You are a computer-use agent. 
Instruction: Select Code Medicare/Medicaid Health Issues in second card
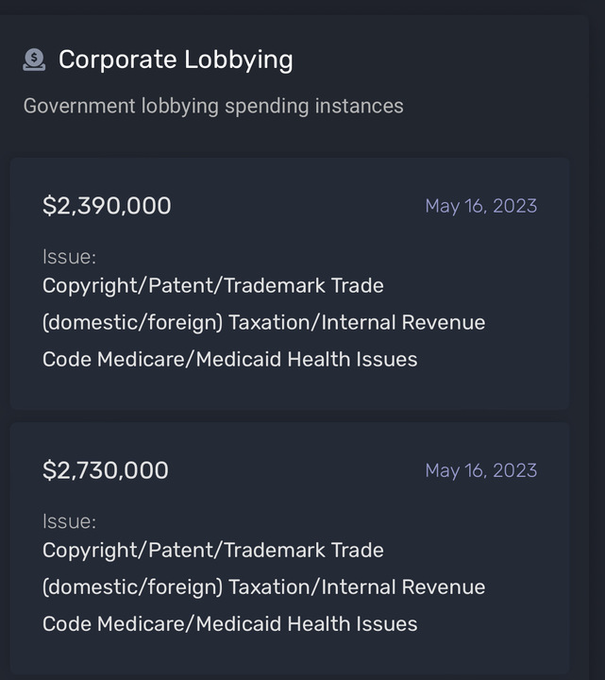coord(230,624)
